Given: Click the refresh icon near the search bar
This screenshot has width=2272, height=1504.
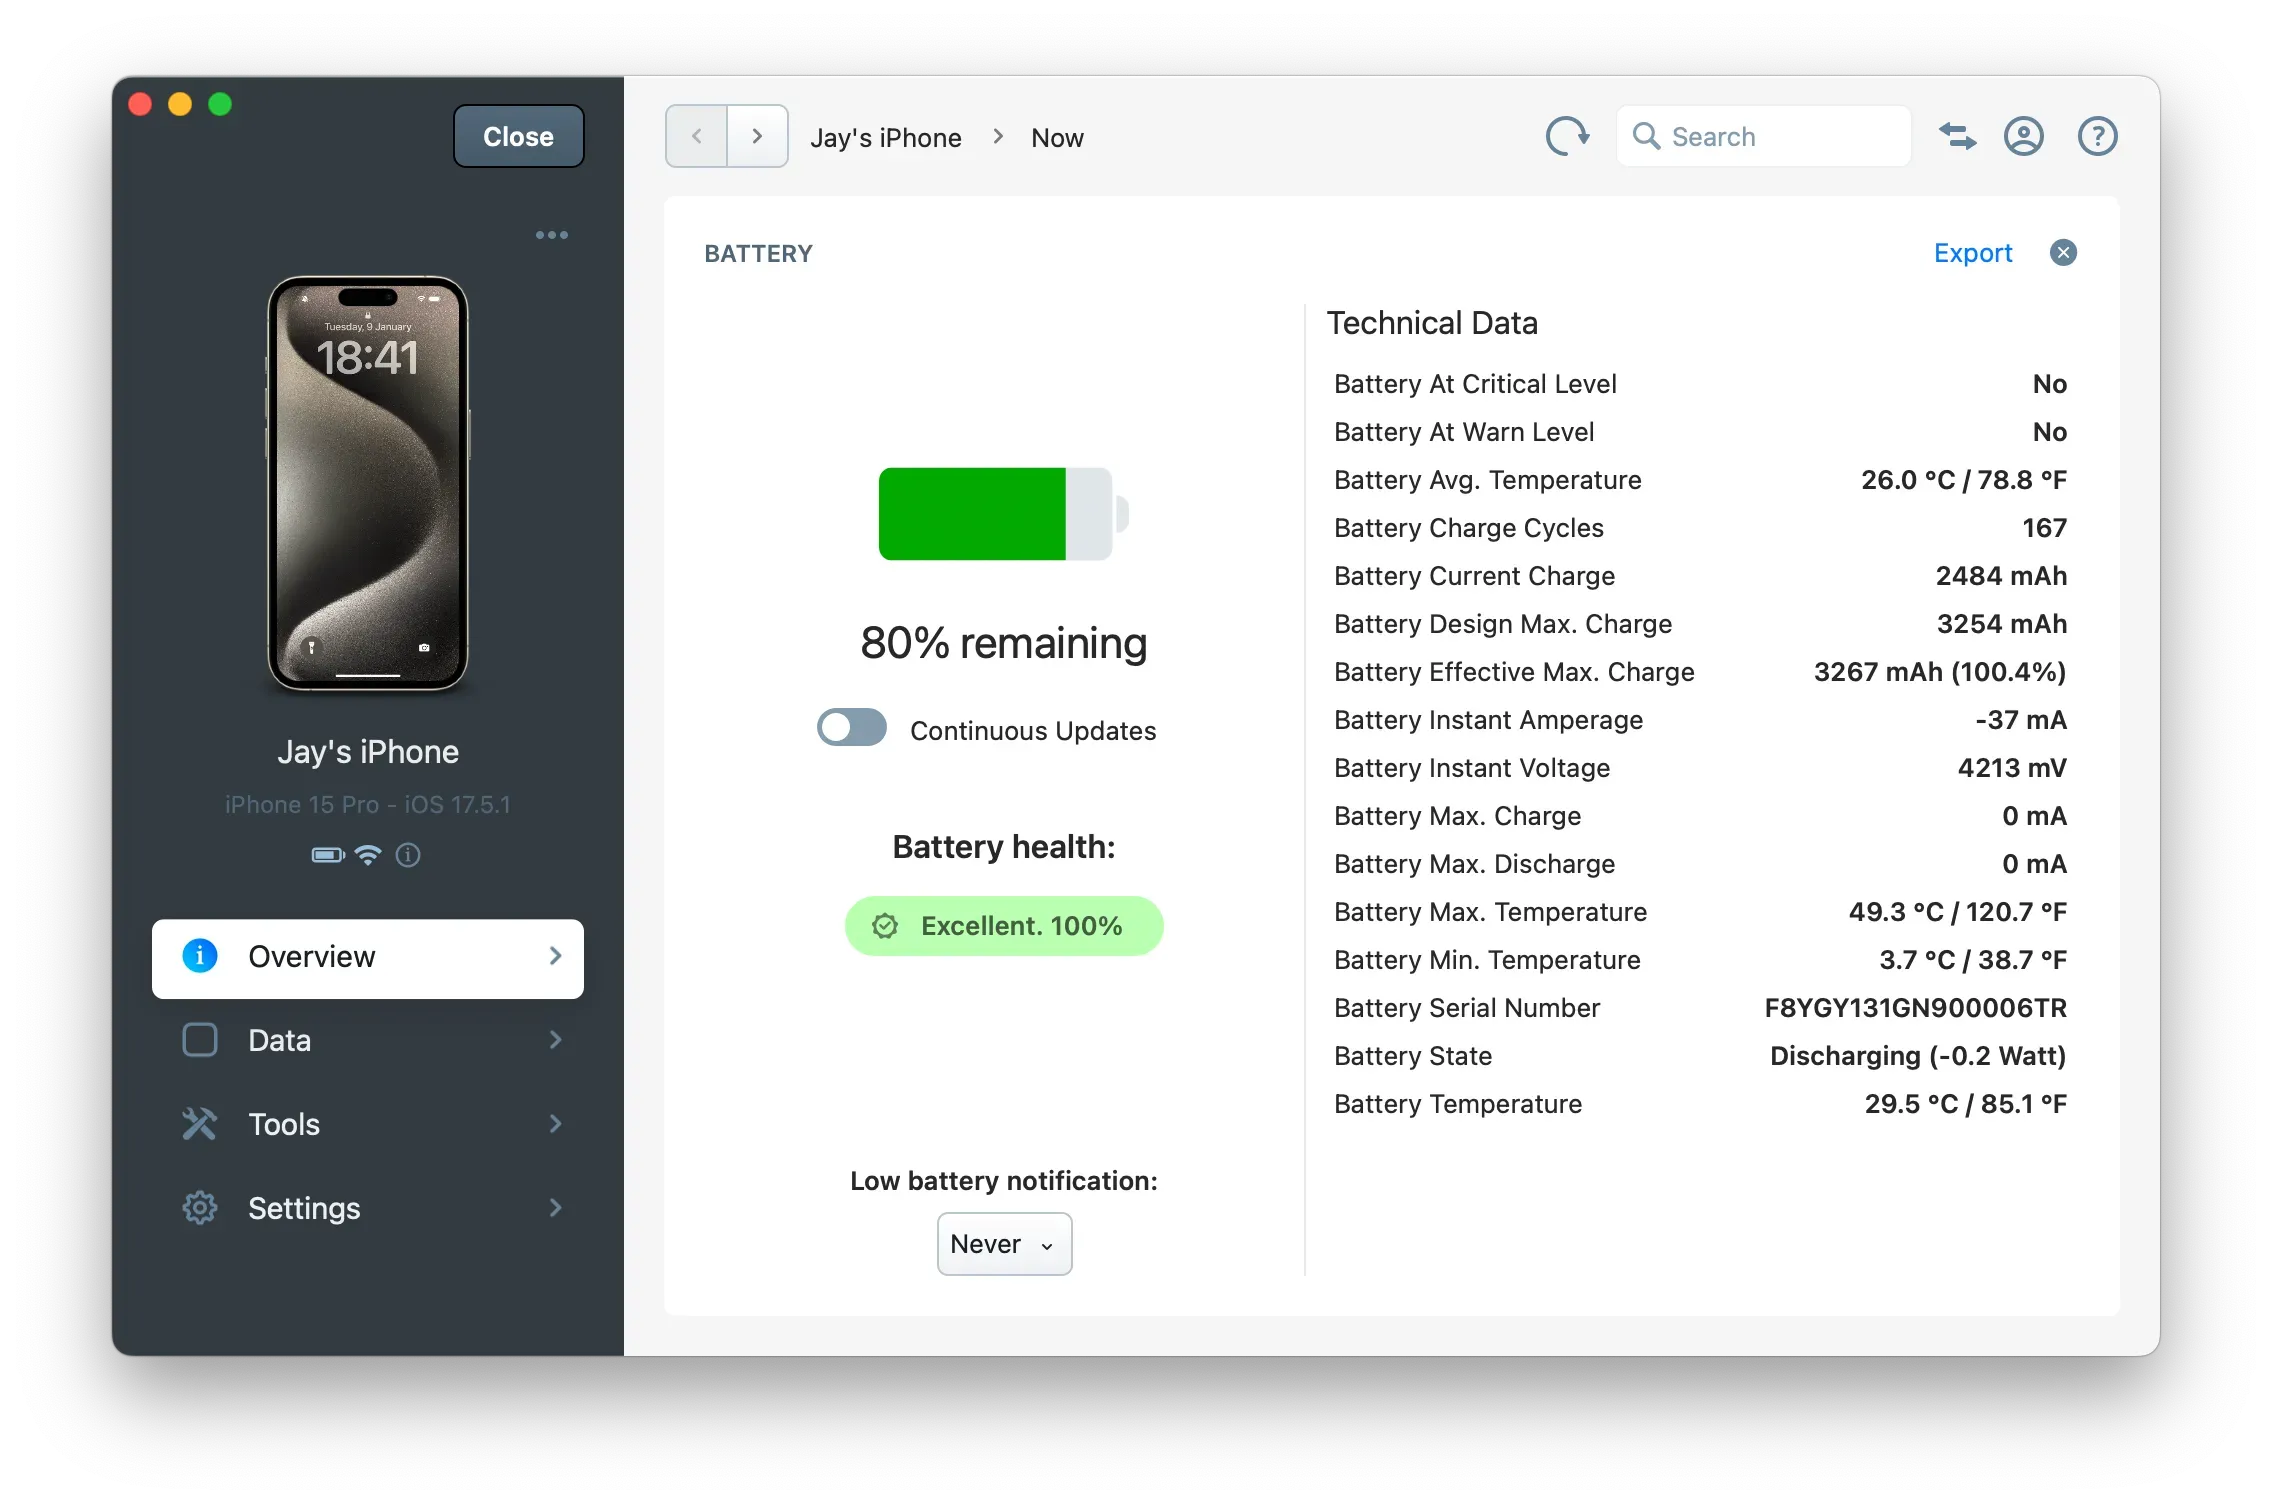Looking at the screenshot, I should click(x=1565, y=136).
